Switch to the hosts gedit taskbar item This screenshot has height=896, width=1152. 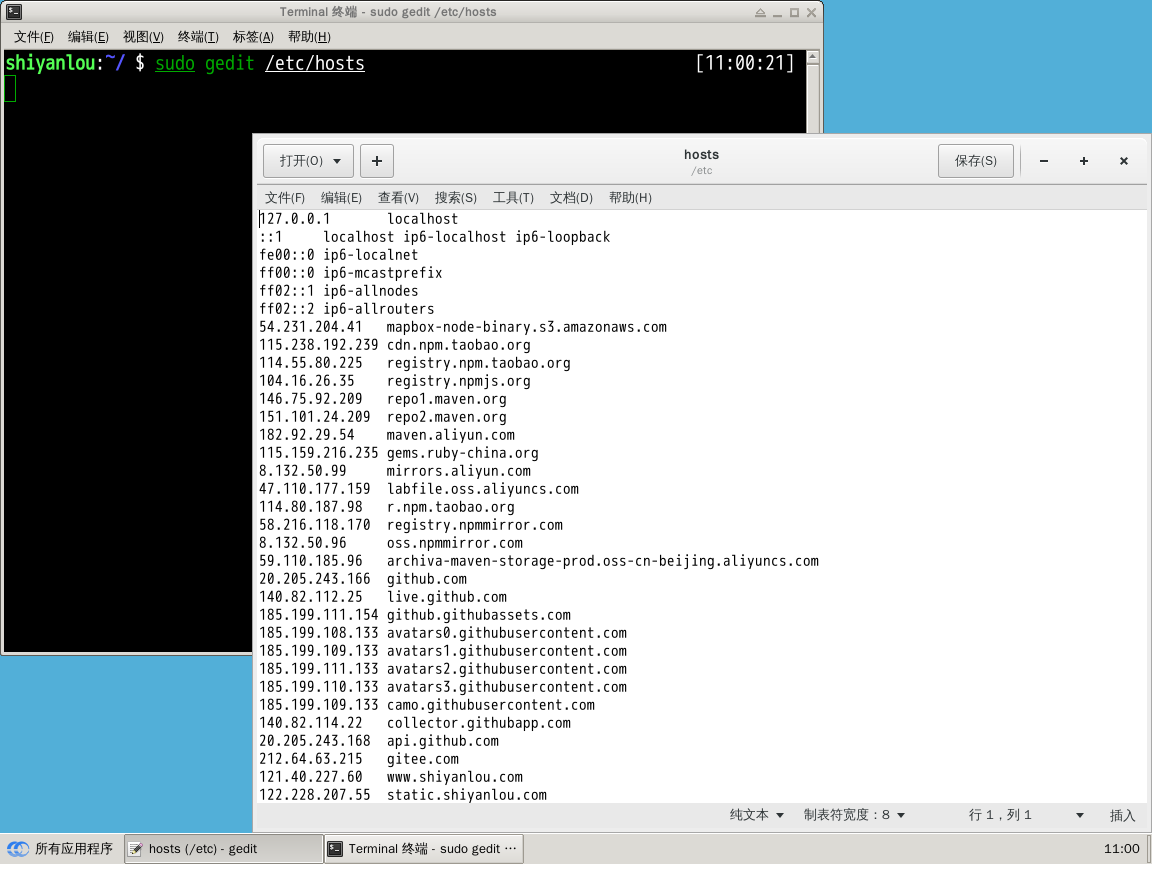[x=223, y=849]
